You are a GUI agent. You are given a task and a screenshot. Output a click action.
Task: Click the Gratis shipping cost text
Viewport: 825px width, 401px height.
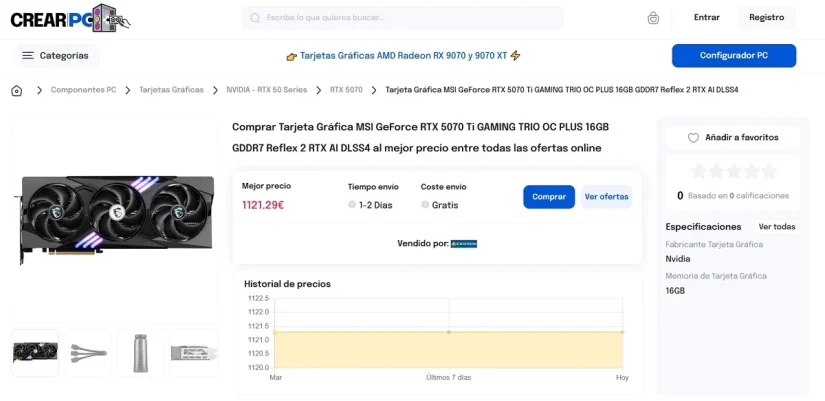[x=445, y=205]
